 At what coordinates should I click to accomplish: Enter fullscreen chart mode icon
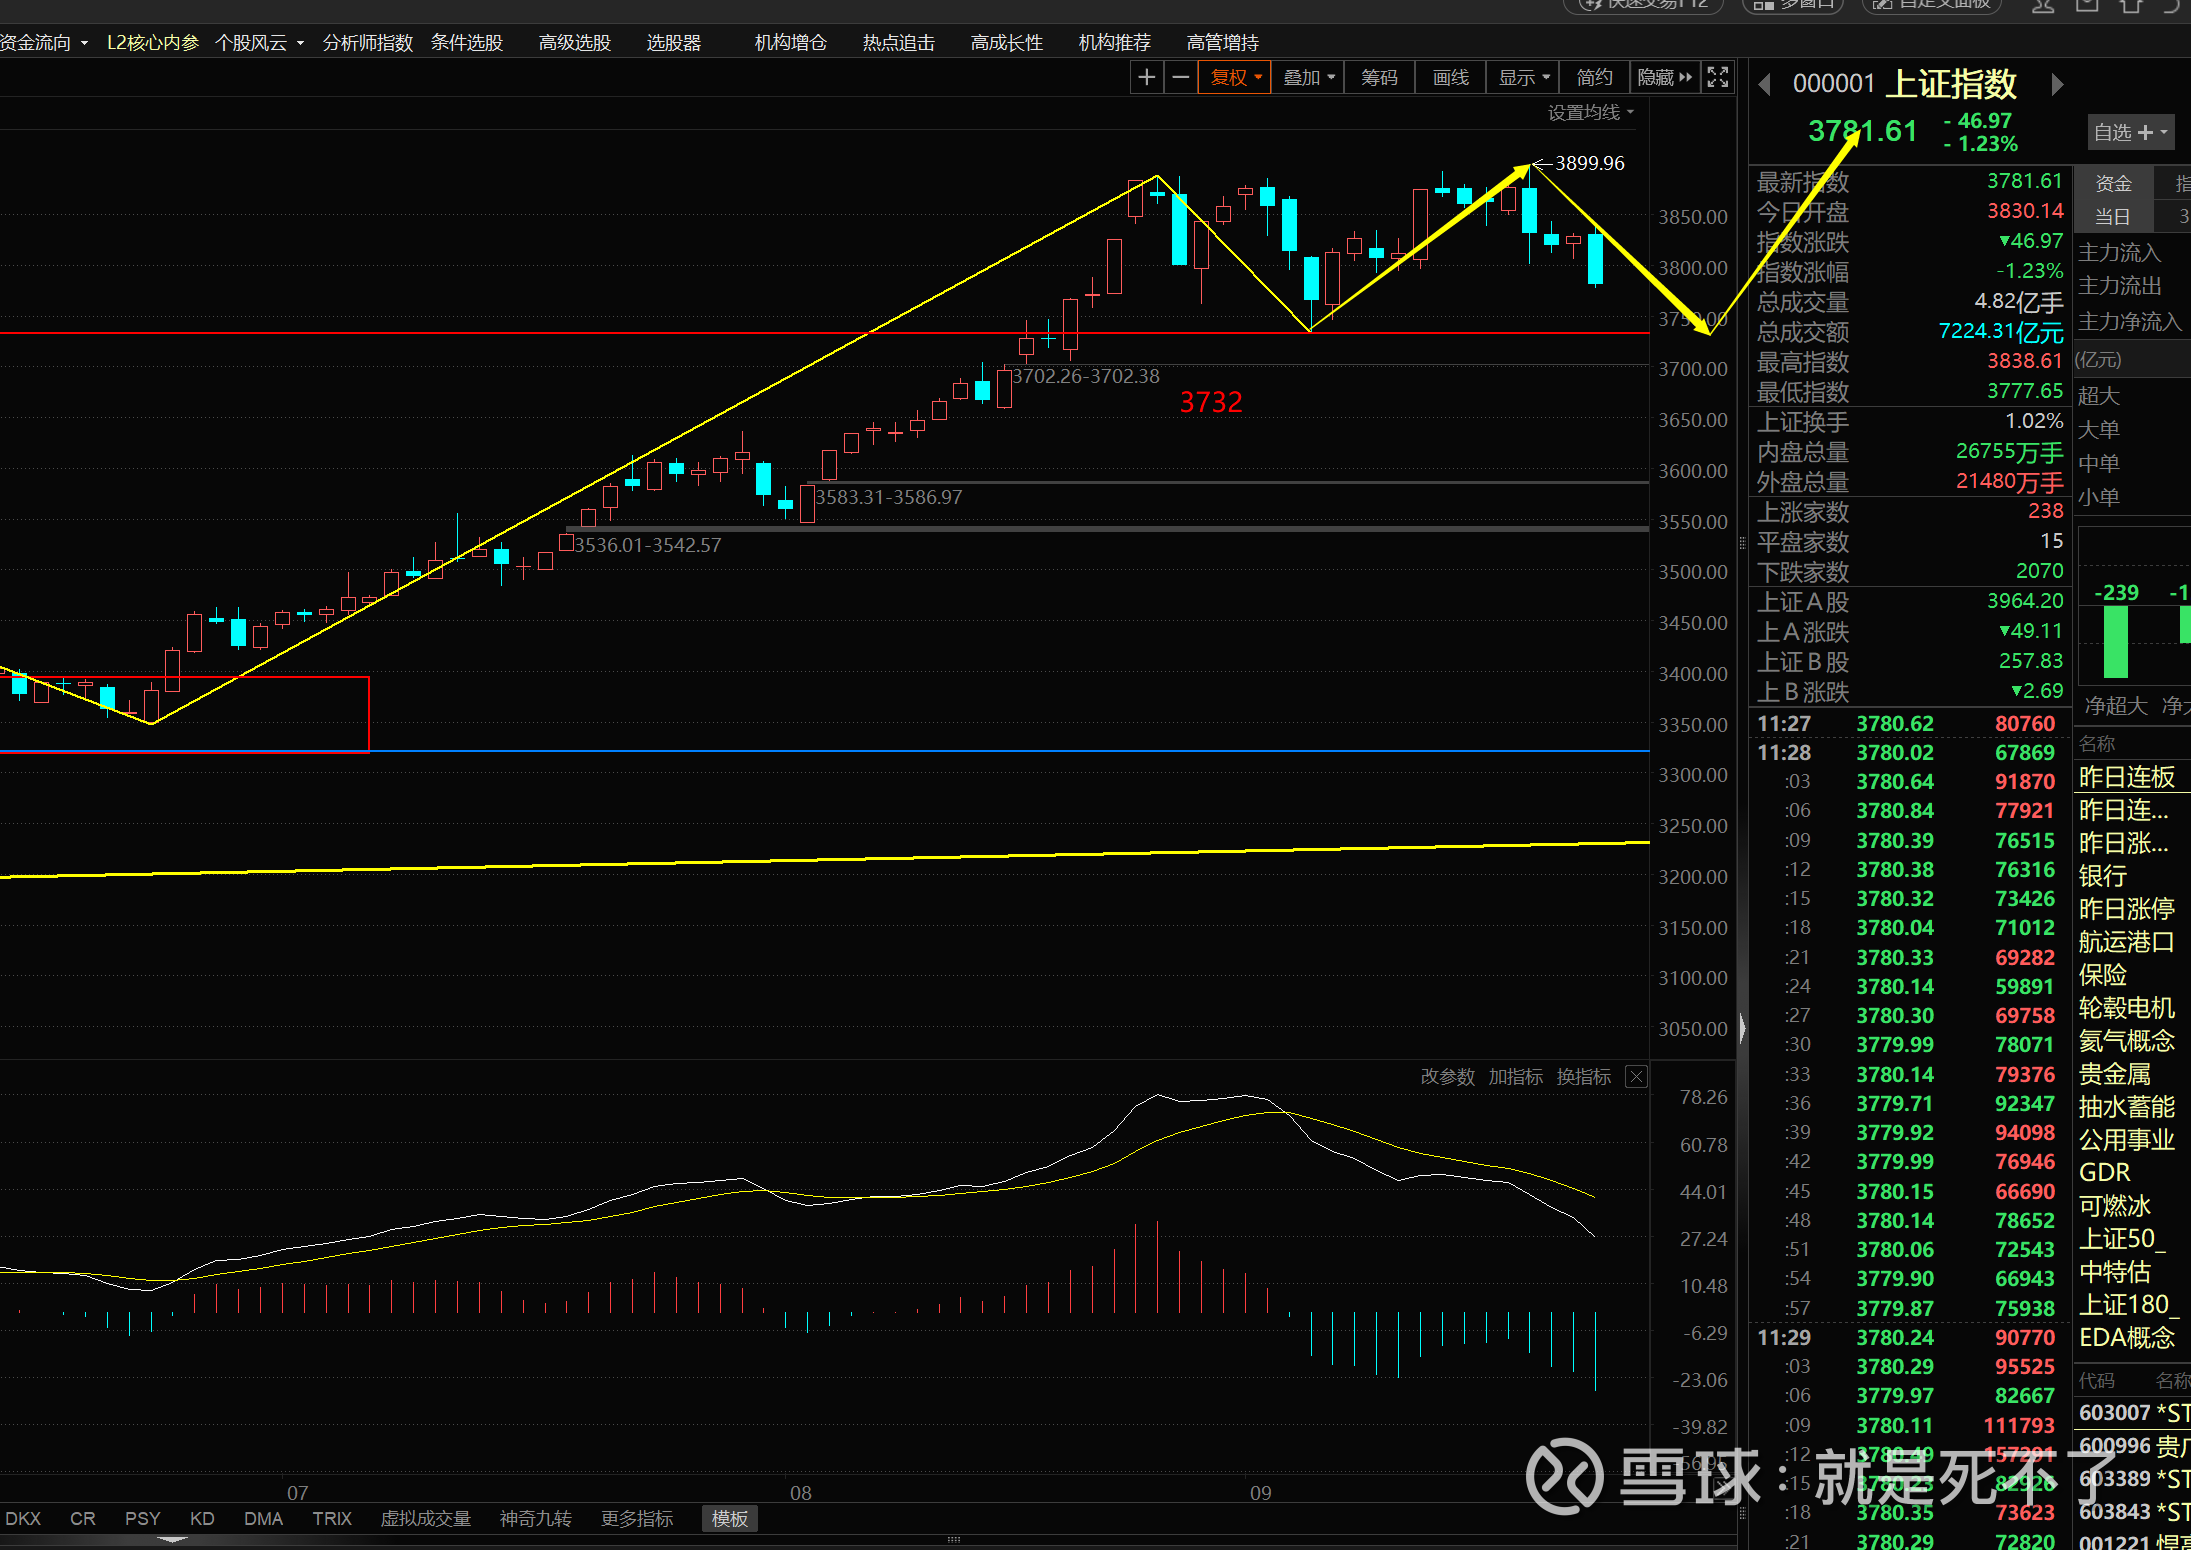[x=1717, y=77]
